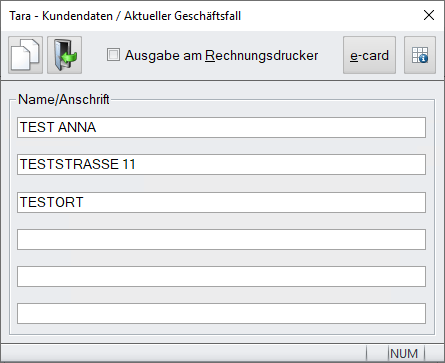The image size is (445, 363).
Task: Click the 'Ausgabe am Rechnungsdrucker' label text
Action: [x=221, y=55]
